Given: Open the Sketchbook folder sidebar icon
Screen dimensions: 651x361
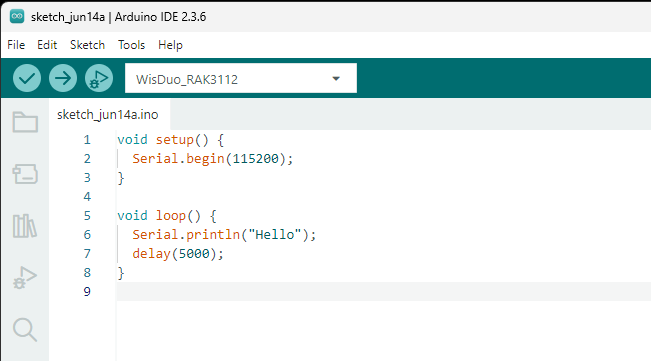Looking at the screenshot, I should [25, 122].
